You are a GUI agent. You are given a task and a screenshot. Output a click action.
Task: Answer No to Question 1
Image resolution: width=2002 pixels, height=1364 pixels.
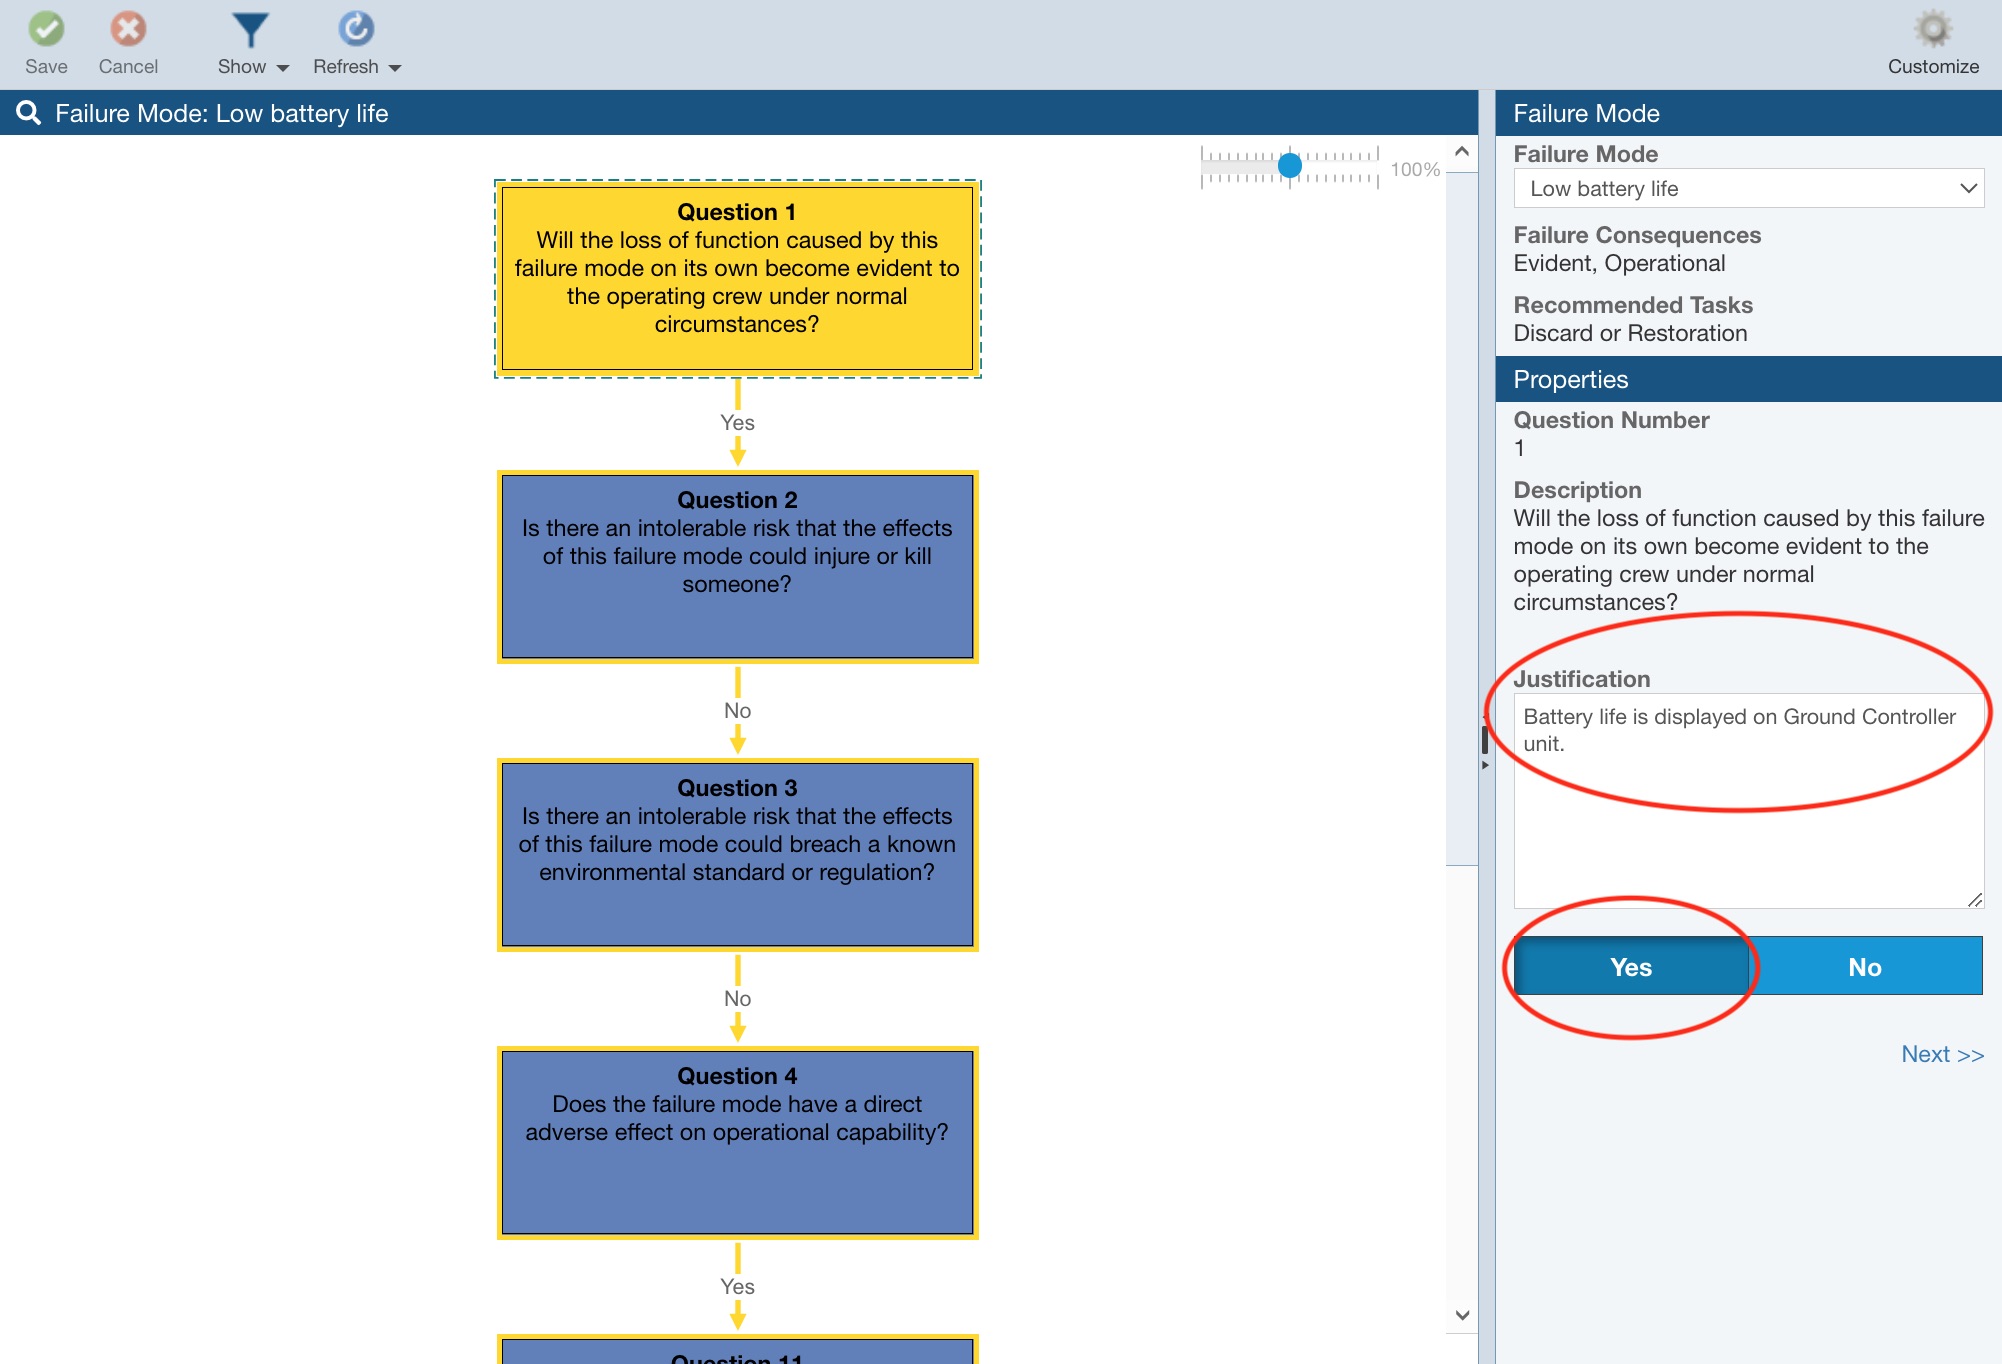[1865, 966]
